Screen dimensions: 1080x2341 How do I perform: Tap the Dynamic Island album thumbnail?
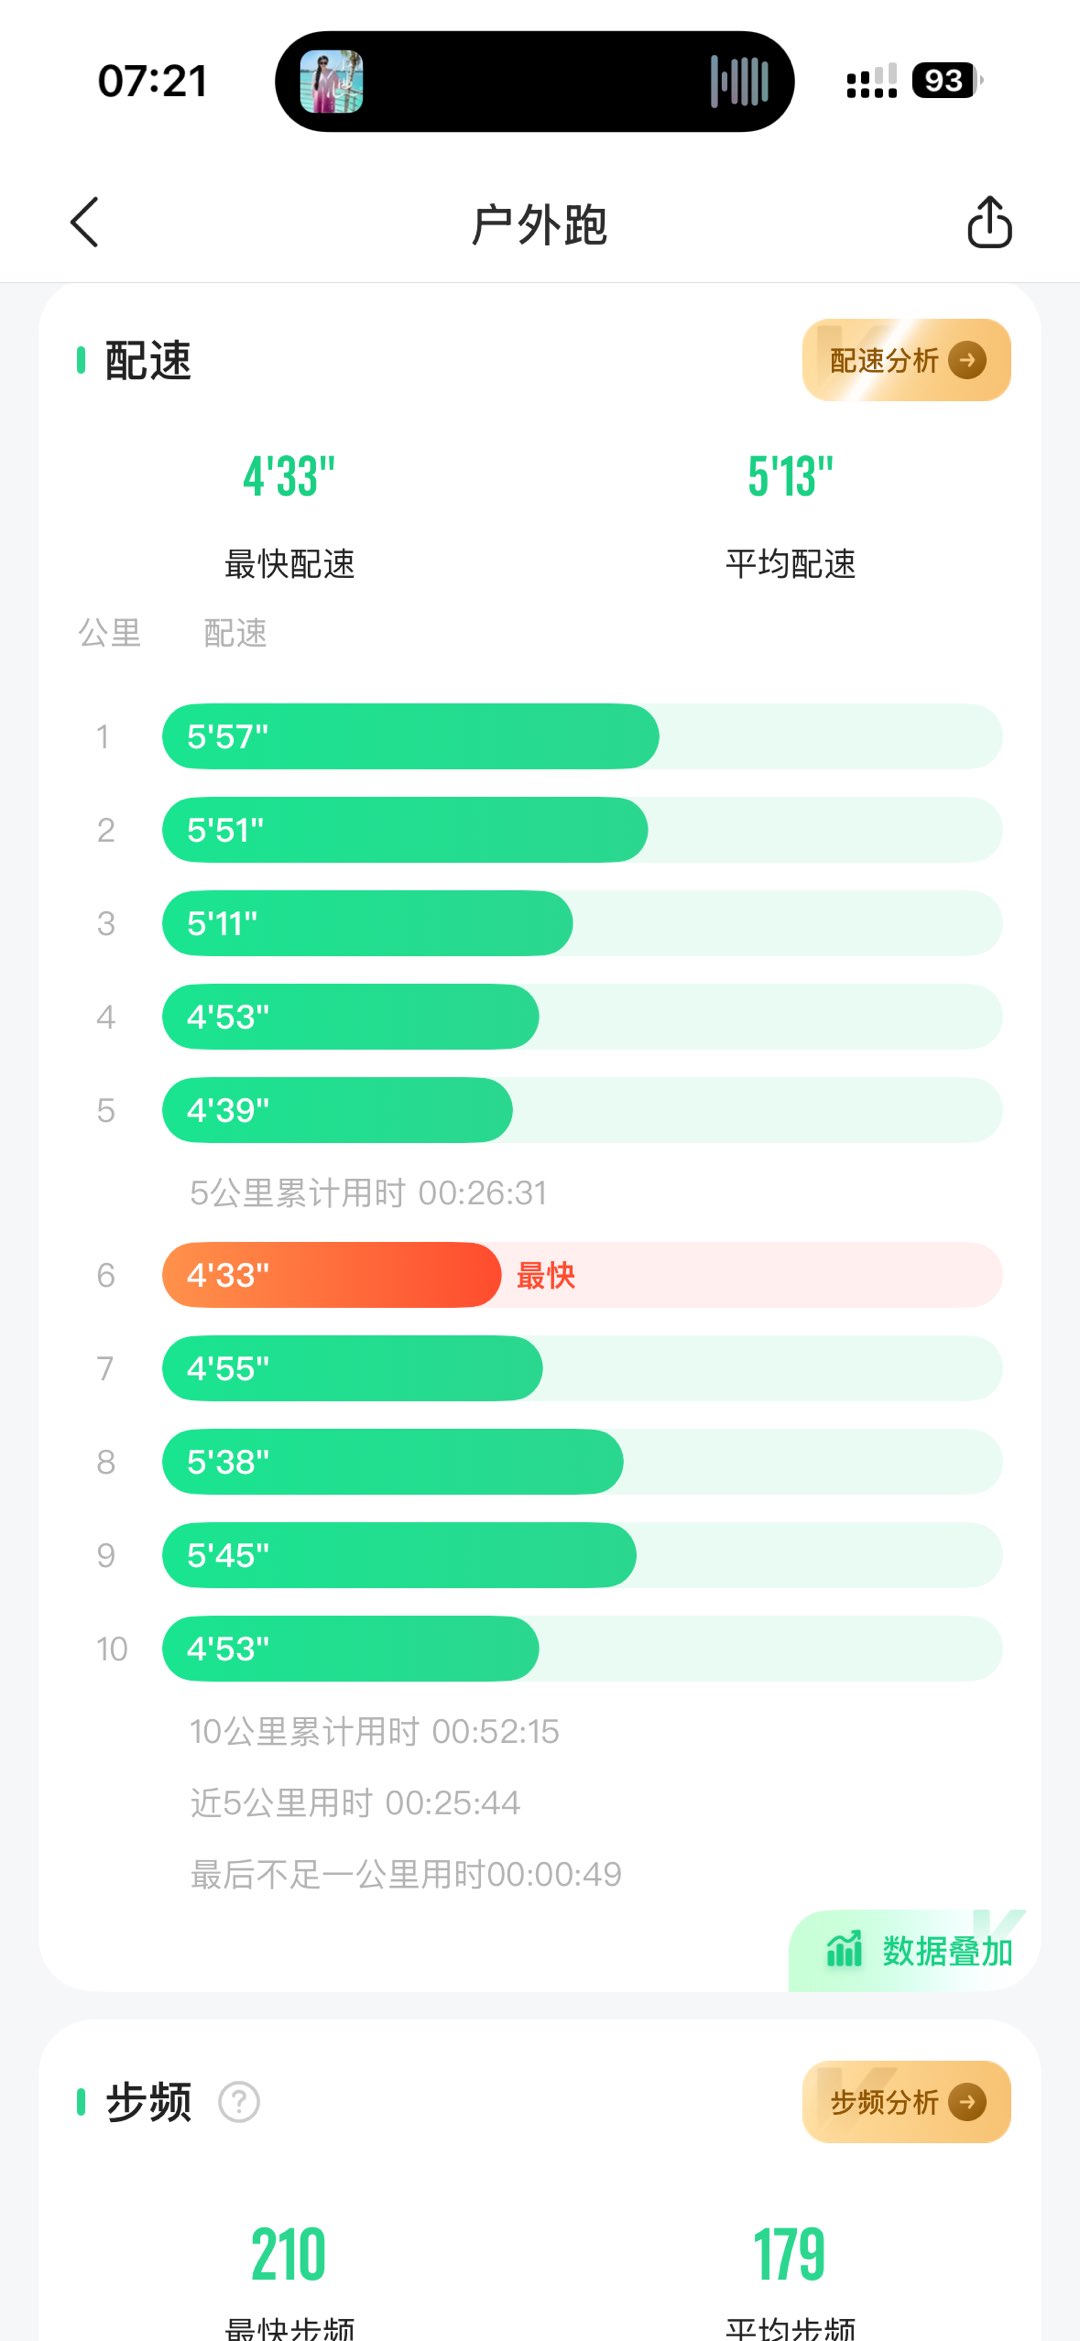pos(332,82)
